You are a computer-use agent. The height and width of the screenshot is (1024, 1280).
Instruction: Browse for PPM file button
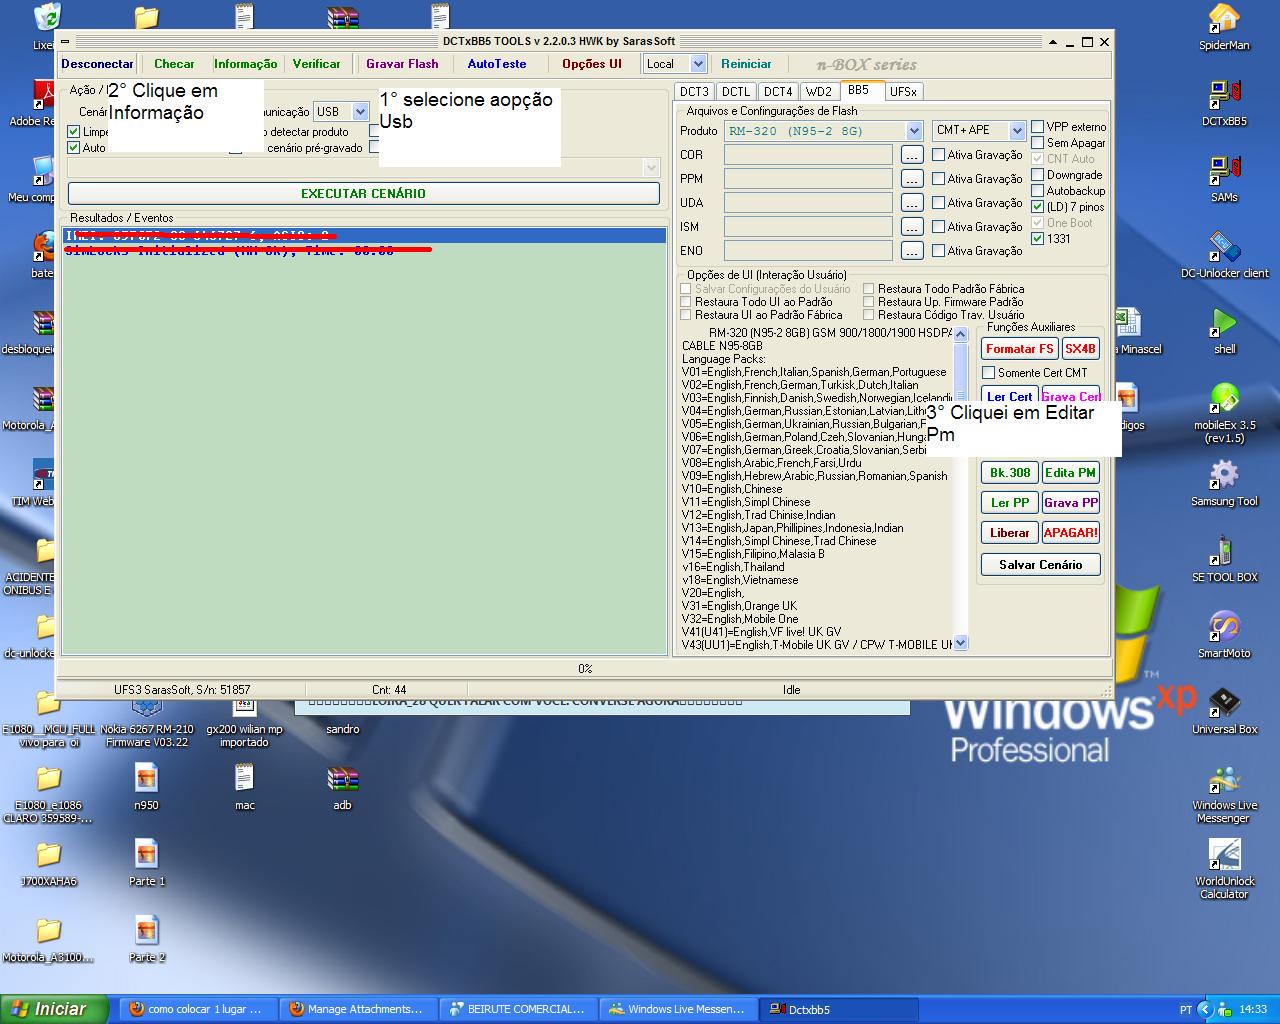911,179
